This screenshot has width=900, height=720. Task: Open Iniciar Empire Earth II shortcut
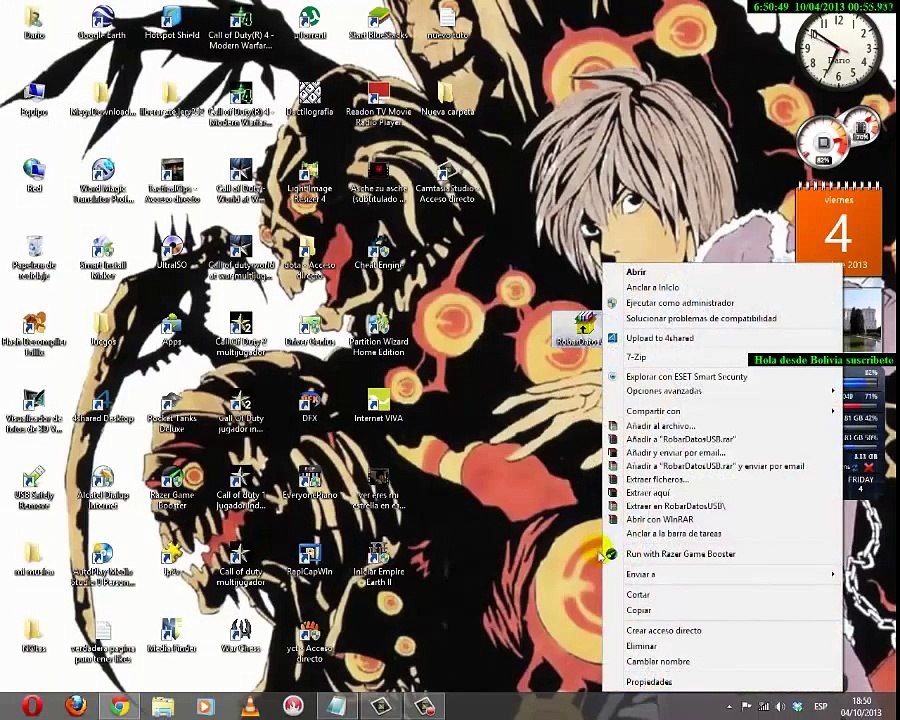pyautogui.click(x=378, y=564)
